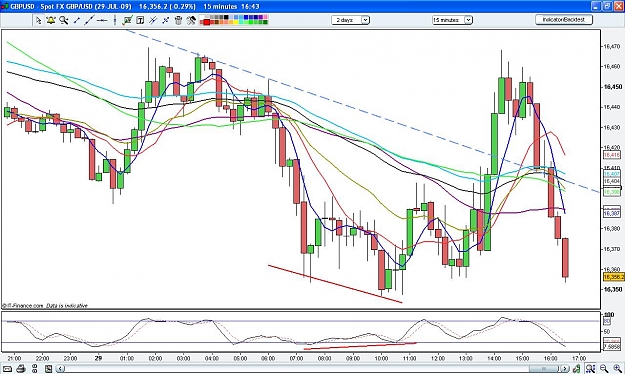Click the zoom in magnifier at bottom right
This screenshot has width=625, height=374.
(x=617, y=368)
